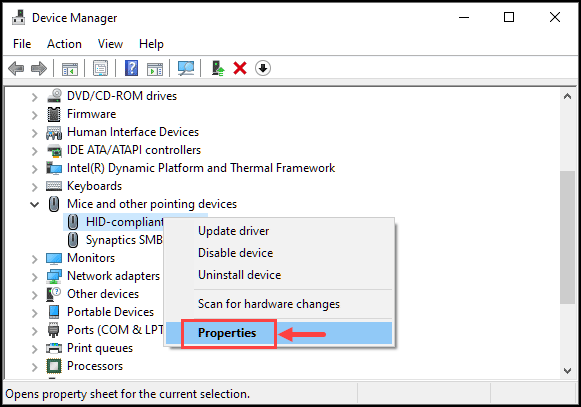This screenshot has width=581, height=407.
Task: Click Scan for hardware changes monitor icon
Action: tap(186, 69)
